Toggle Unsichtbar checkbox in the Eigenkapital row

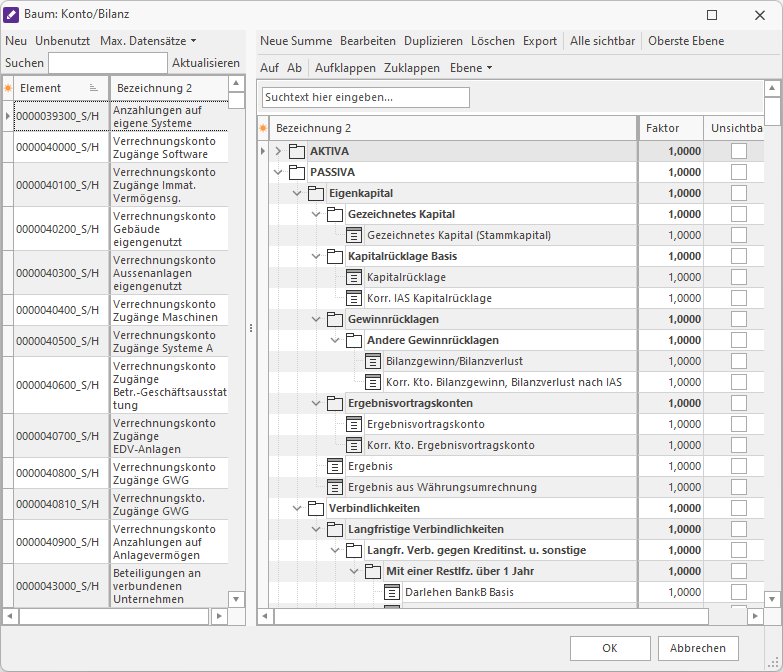(738, 193)
